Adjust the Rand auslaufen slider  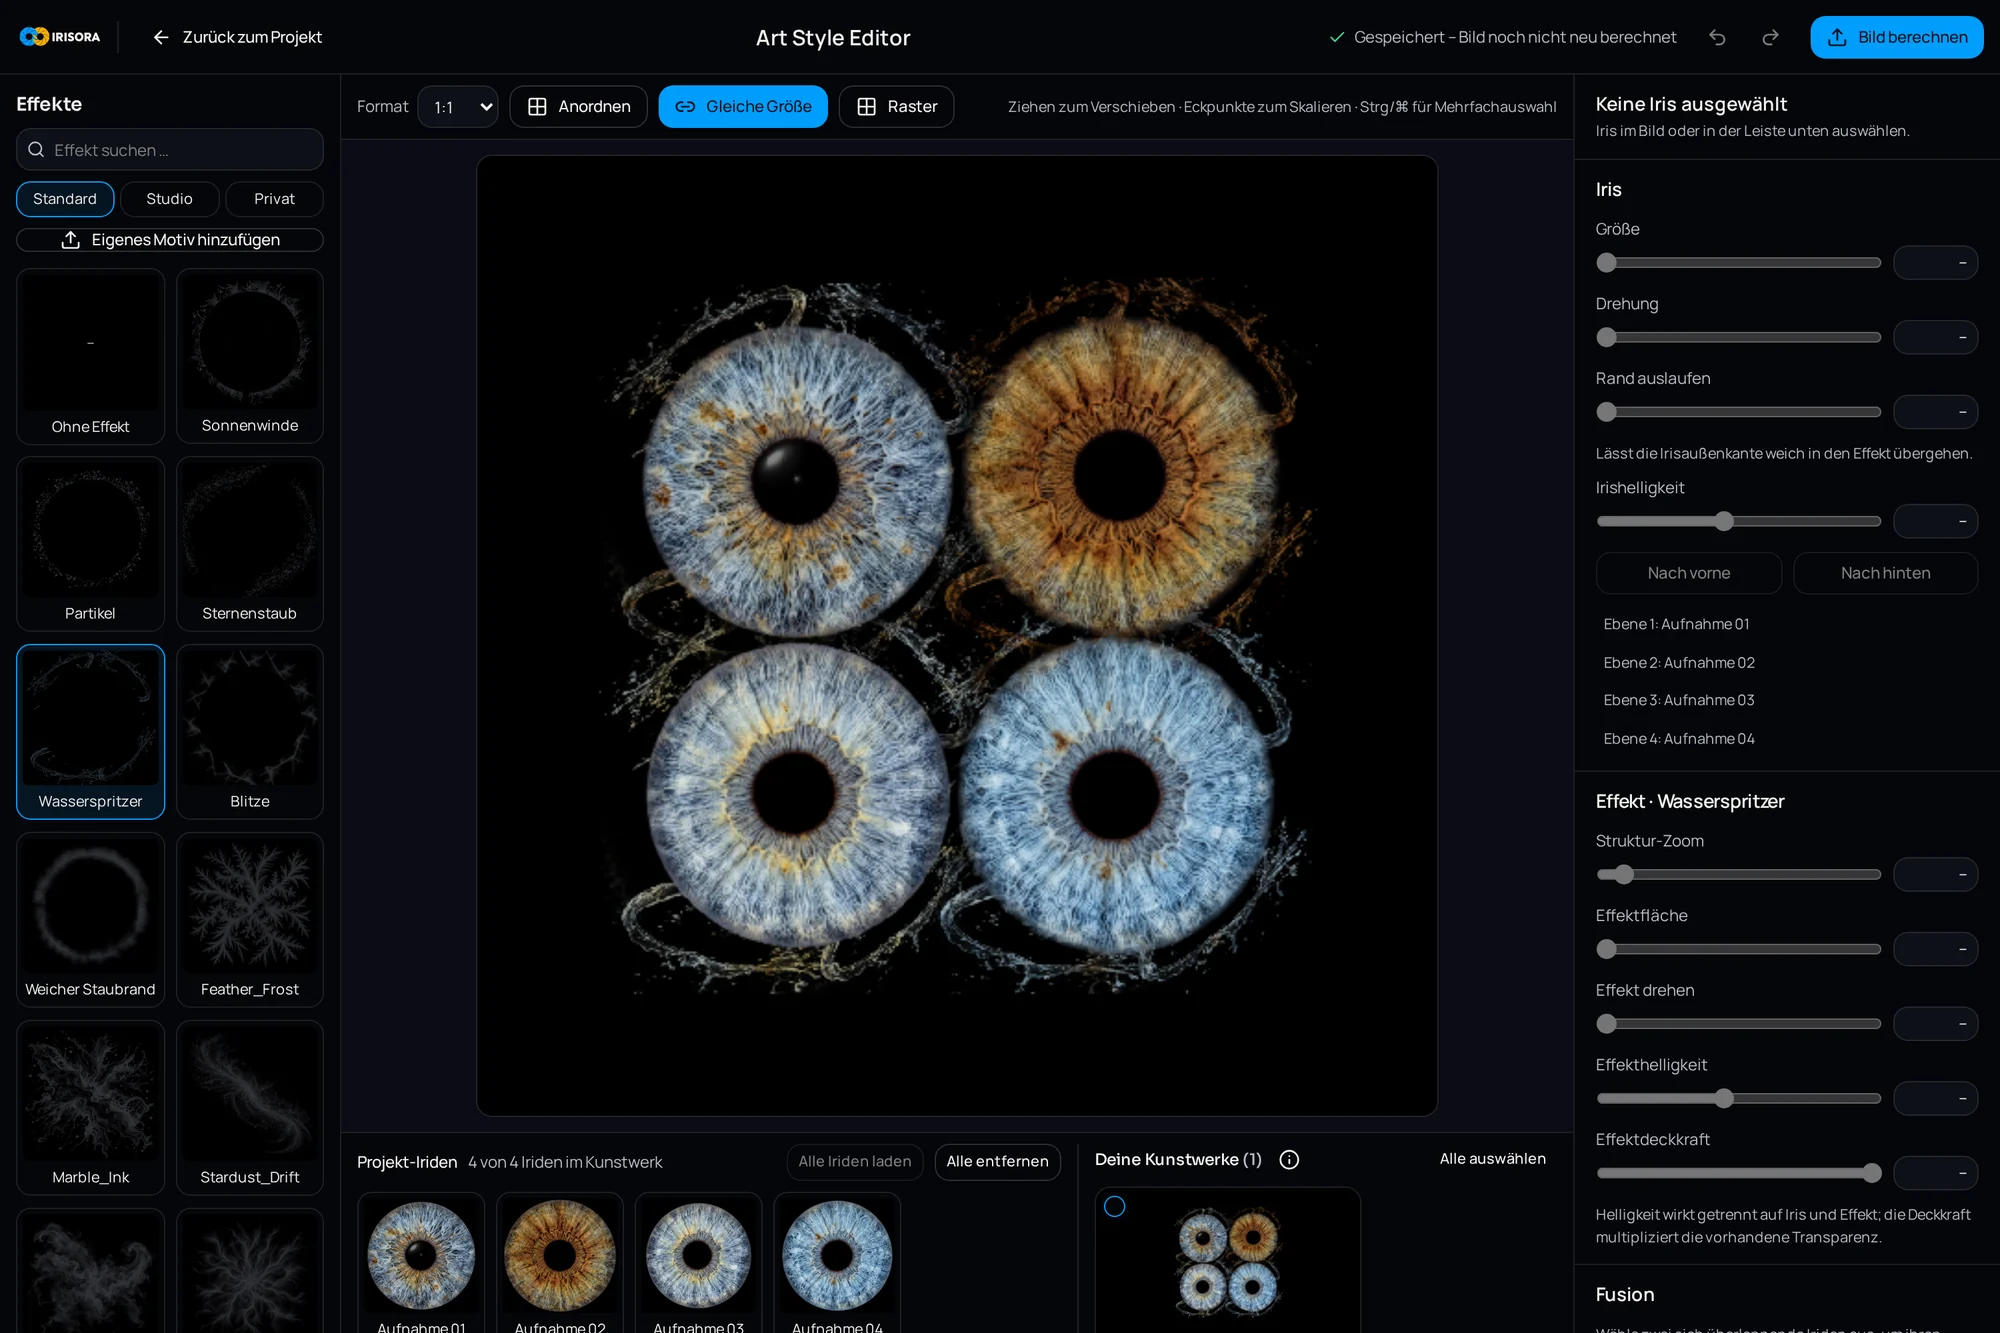[x=1738, y=412]
